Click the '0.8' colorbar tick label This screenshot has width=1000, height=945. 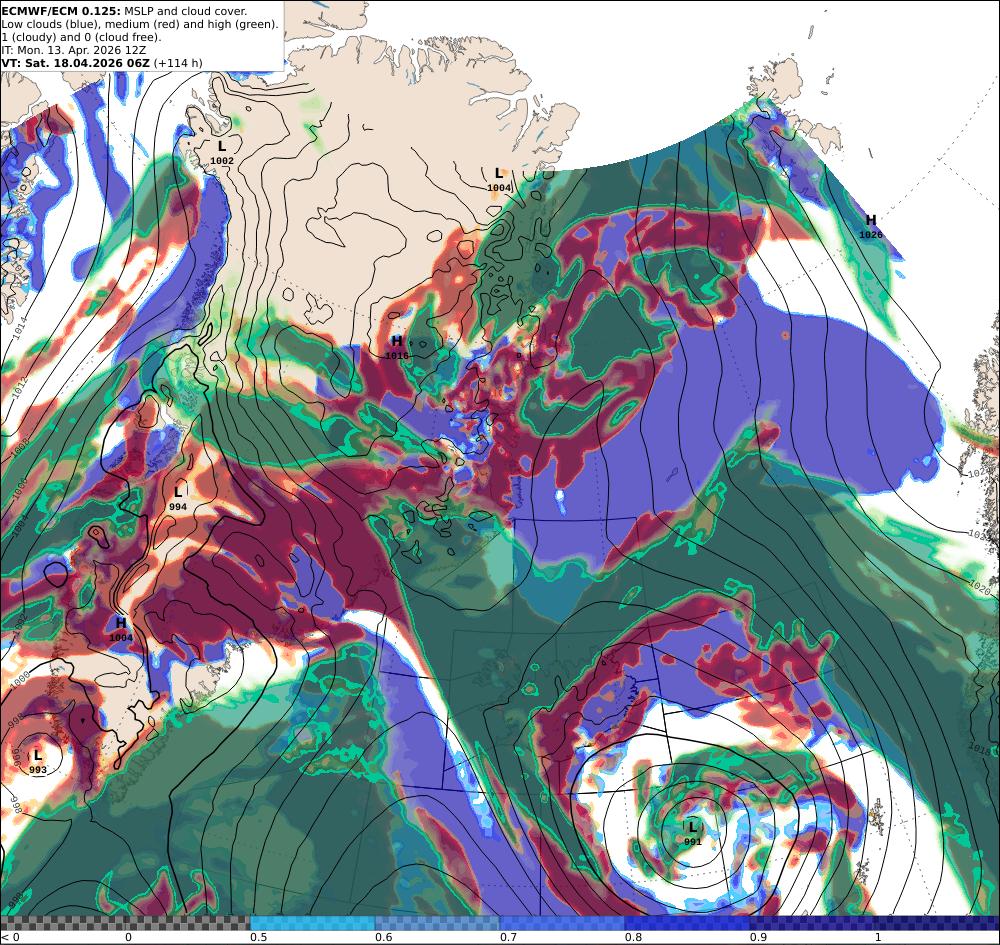pos(634,937)
